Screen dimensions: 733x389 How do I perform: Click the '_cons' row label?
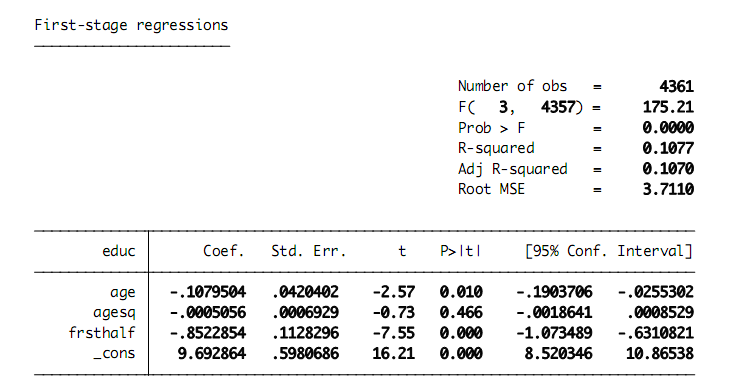[x=114, y=353]
